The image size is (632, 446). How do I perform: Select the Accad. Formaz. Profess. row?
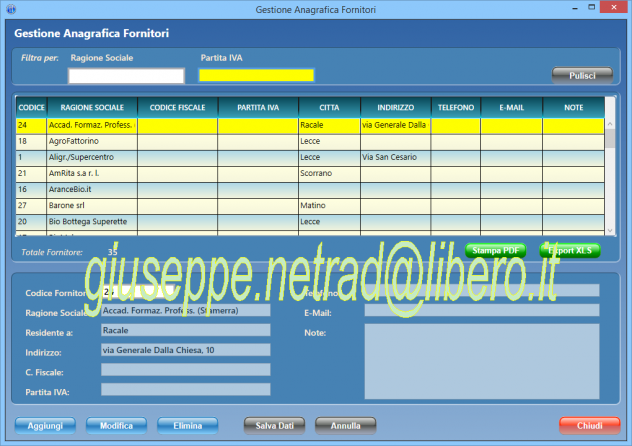[310, 125]
